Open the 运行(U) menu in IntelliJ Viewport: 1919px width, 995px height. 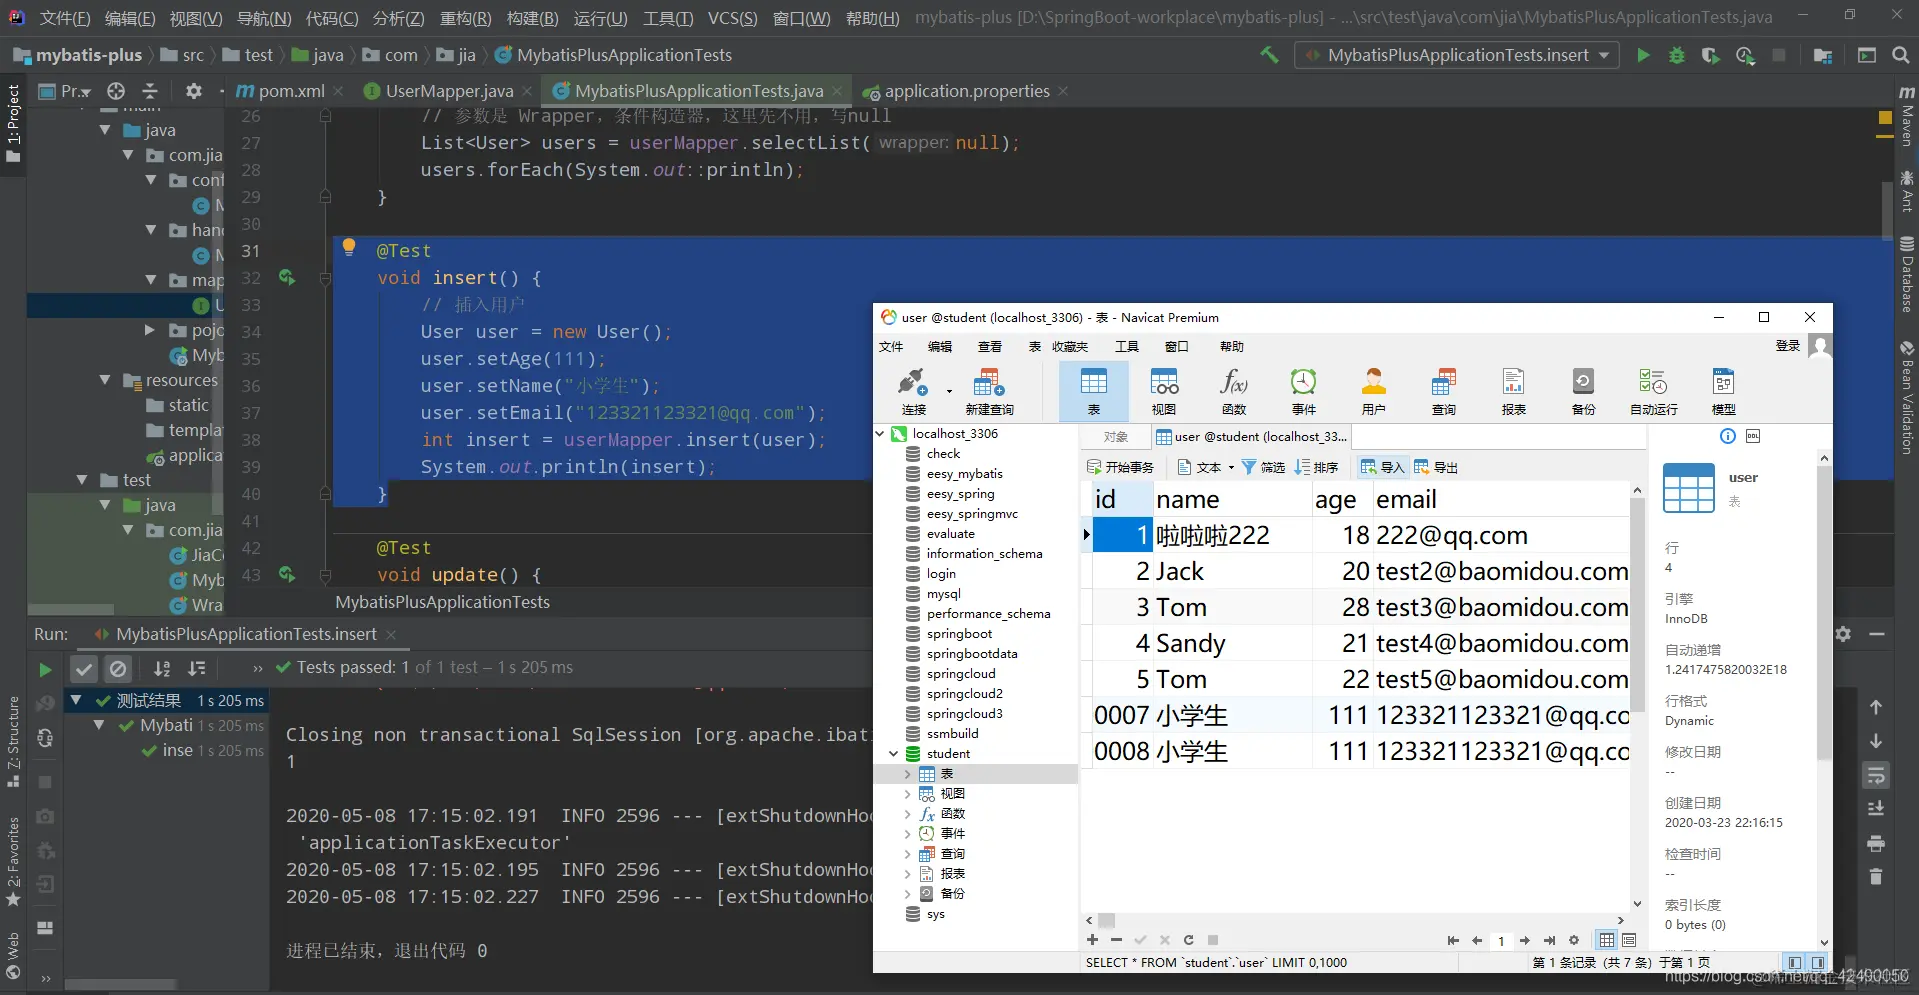click(601, 18)
